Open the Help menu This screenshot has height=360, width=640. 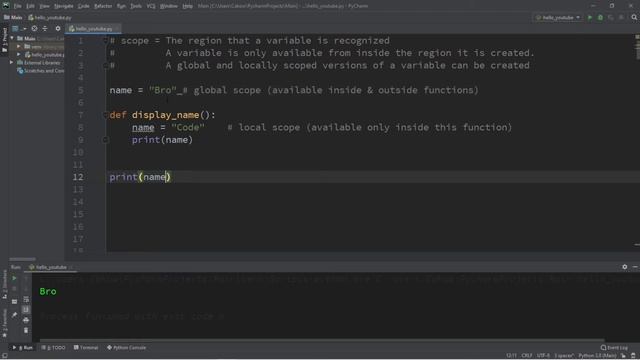187,6
